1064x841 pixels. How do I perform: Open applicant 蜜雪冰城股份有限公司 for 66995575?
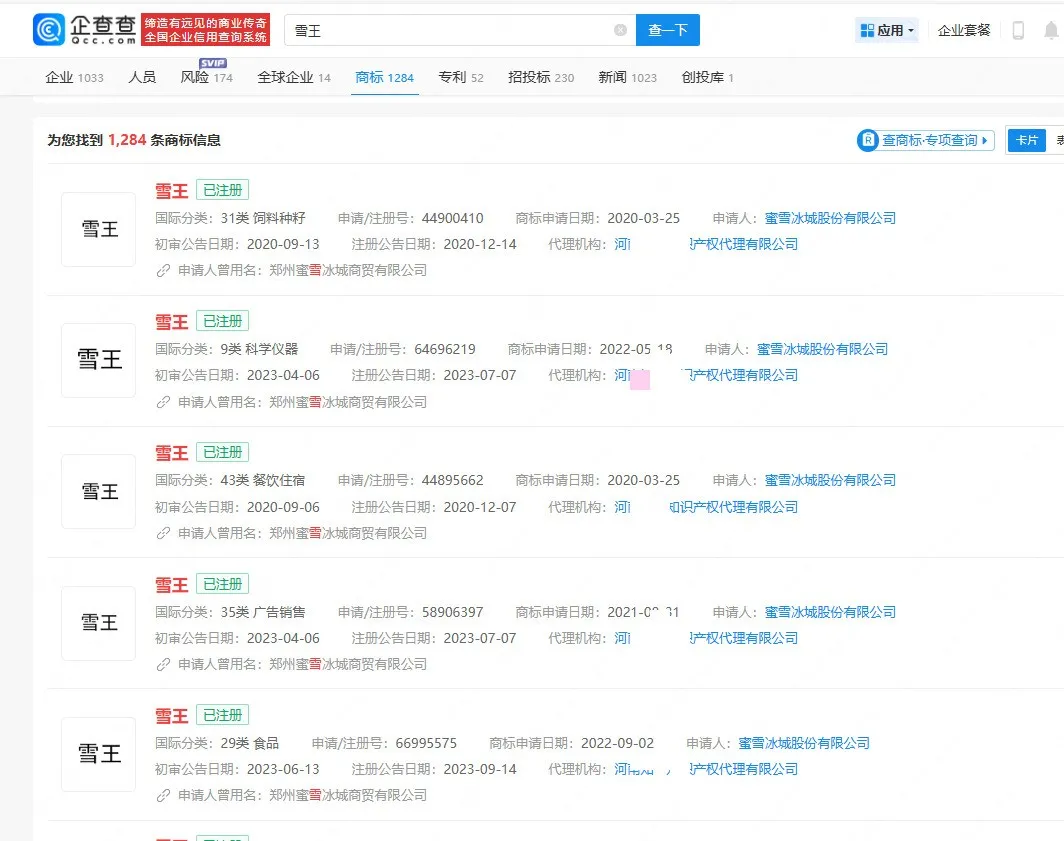tap(804, 743)
